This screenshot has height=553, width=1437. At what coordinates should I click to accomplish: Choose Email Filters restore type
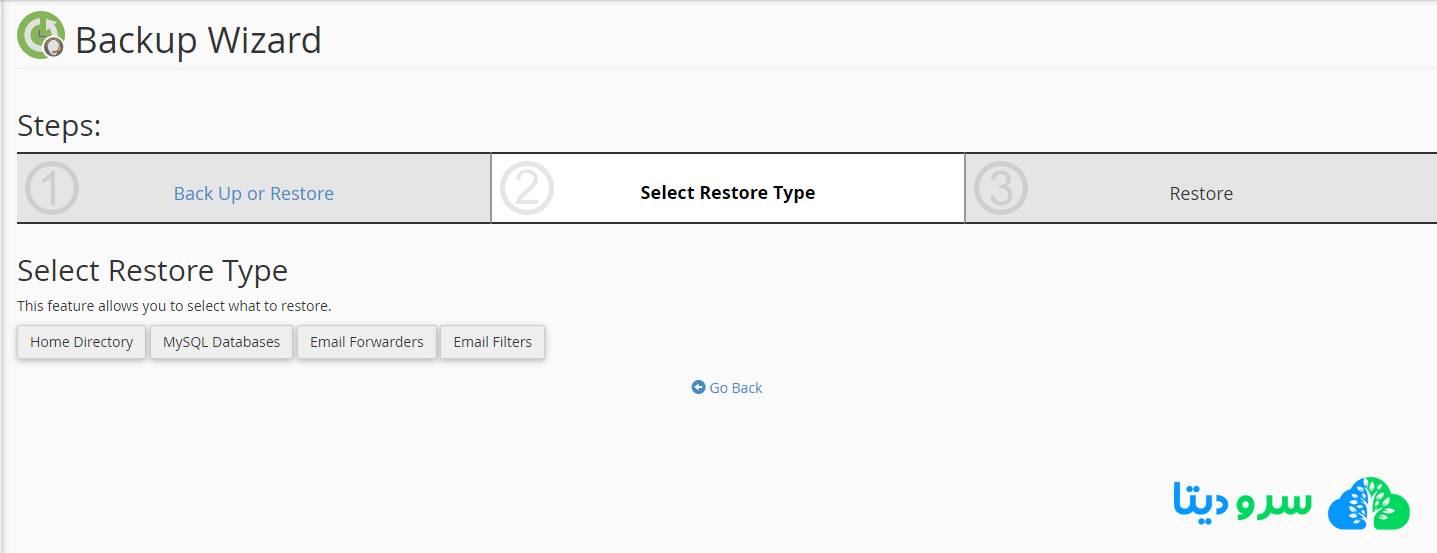pyautogui.click(x=492, y=342)
